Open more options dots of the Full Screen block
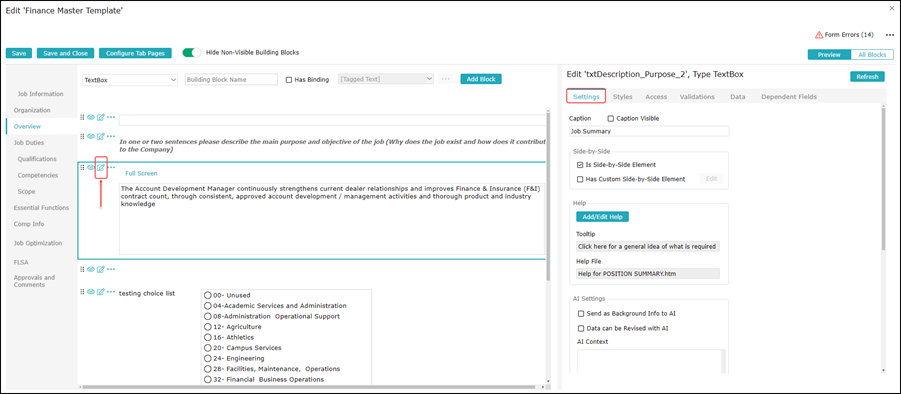This screenshot has height=394, width=901. 111,167
